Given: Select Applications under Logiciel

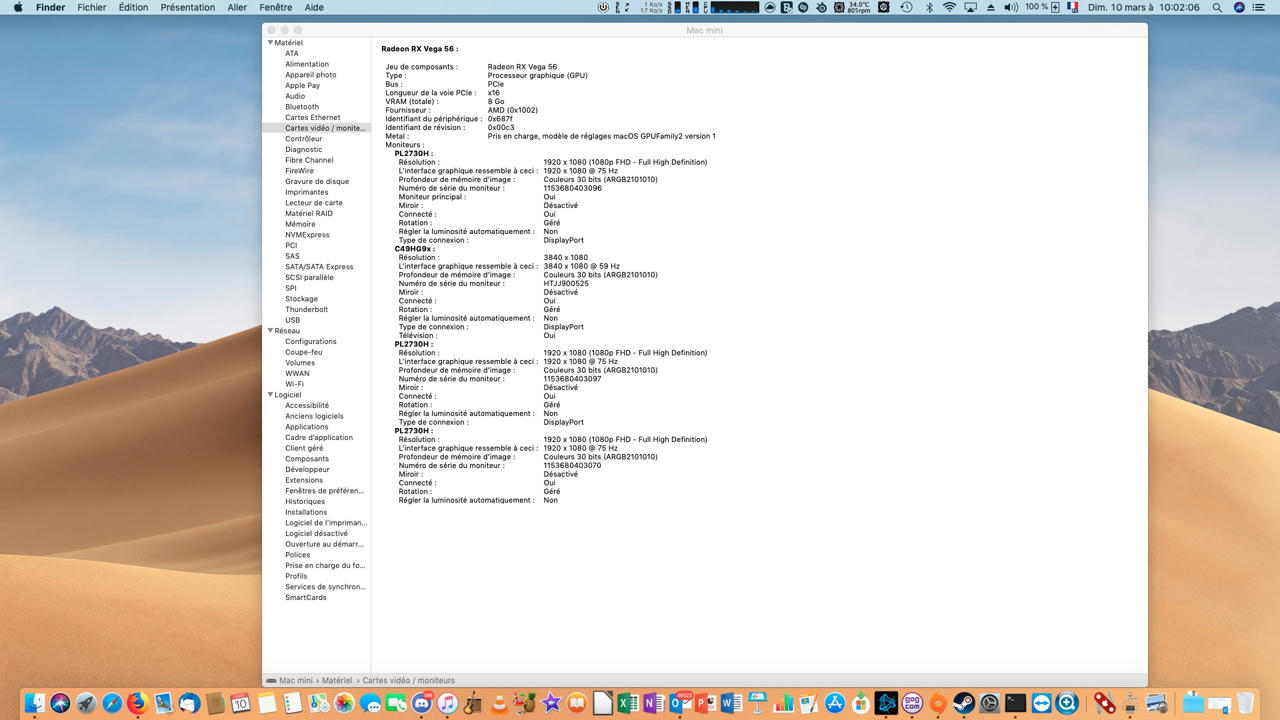Looking at the screenshot, I should tap(306, 427).
